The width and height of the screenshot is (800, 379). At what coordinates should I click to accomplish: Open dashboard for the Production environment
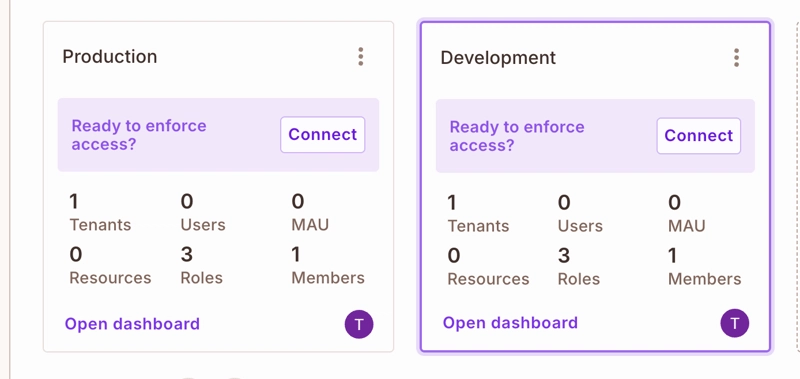point(132,324)
